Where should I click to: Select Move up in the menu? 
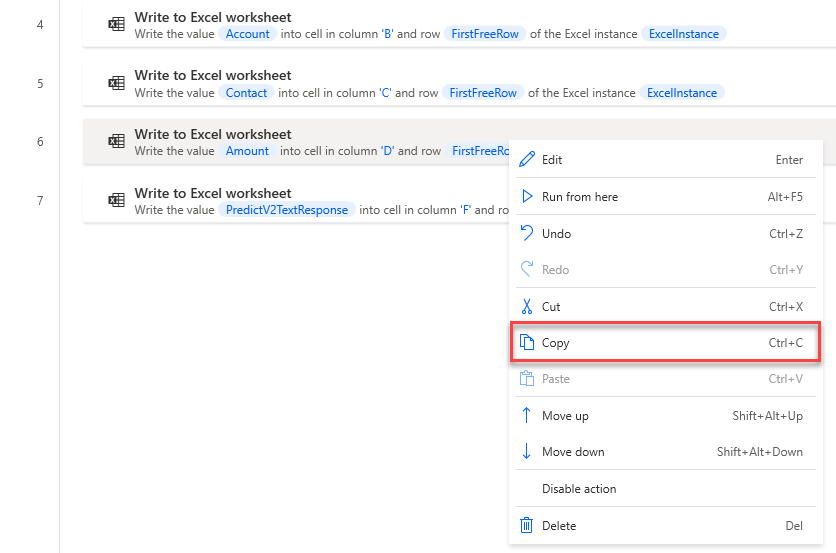point(665,415)
